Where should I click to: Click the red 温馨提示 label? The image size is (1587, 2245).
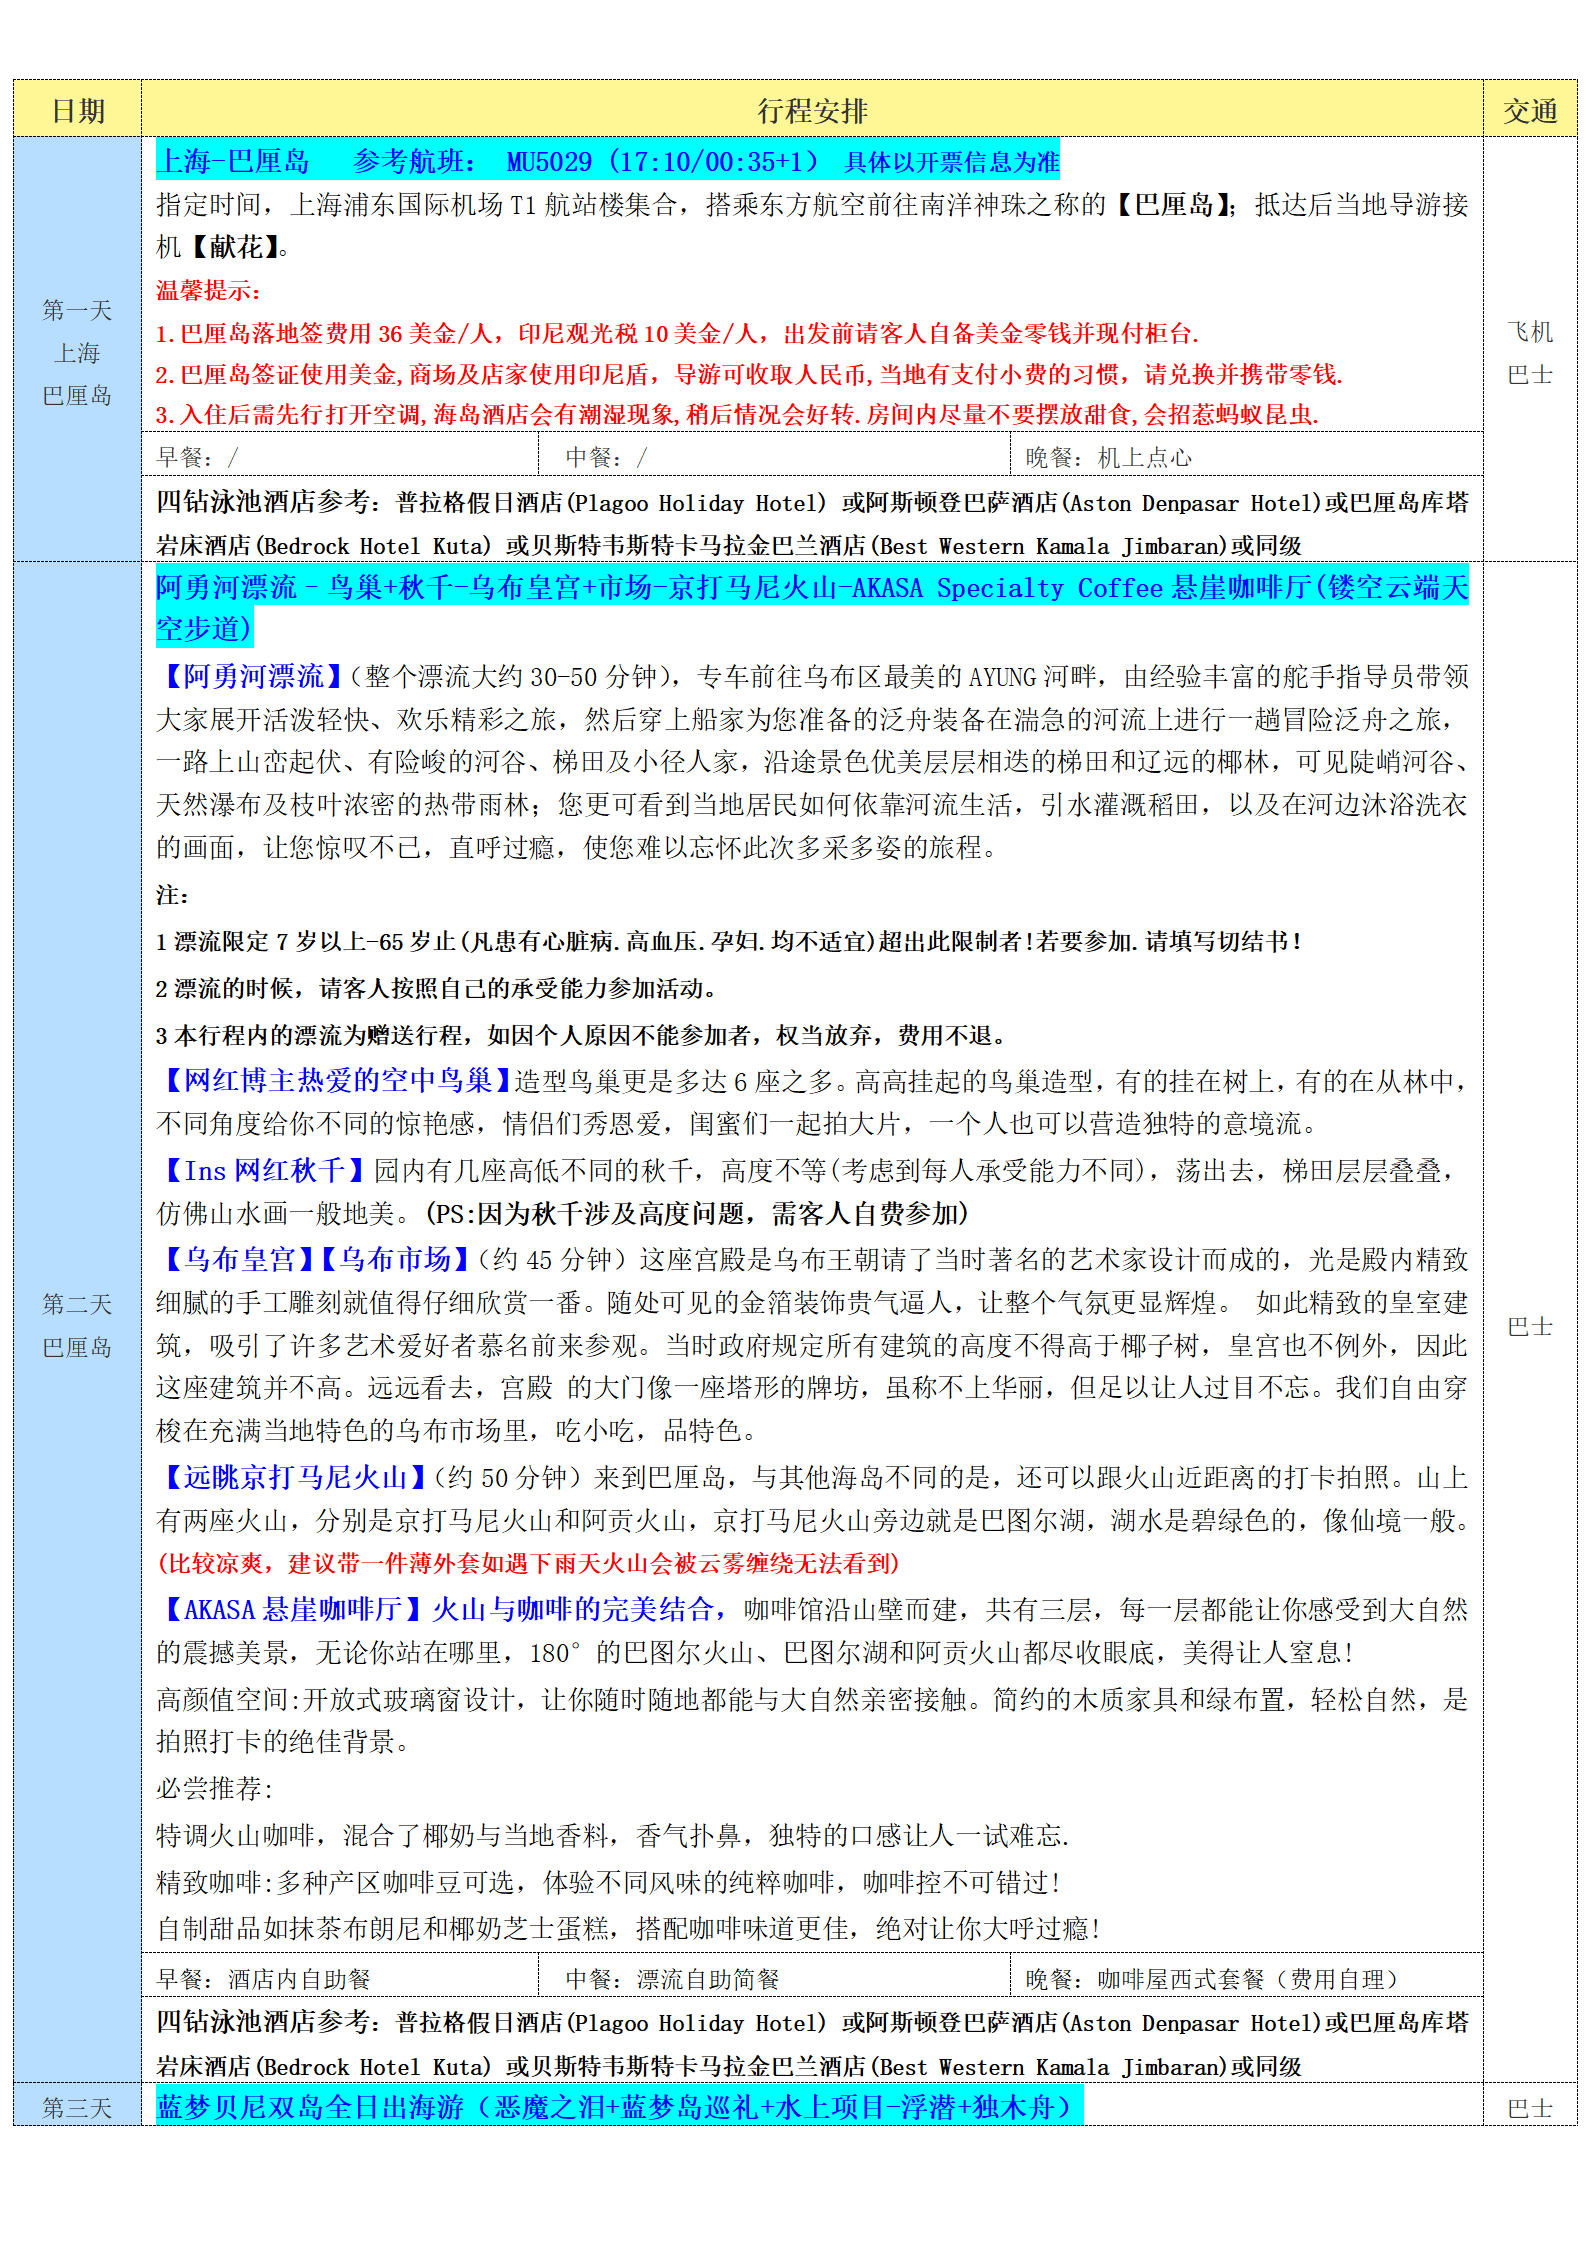208,291
